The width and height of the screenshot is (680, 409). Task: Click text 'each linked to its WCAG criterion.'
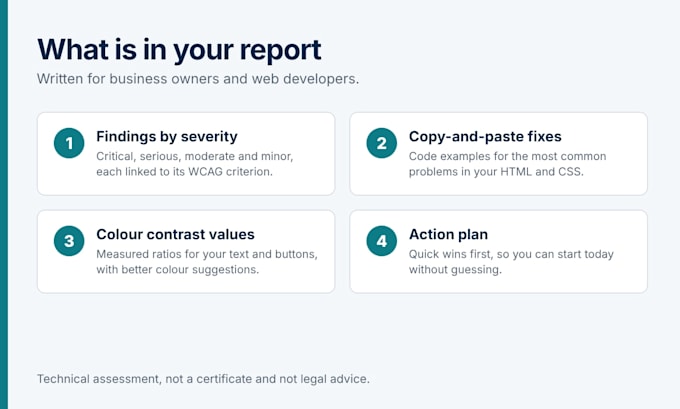pos(184,172)
